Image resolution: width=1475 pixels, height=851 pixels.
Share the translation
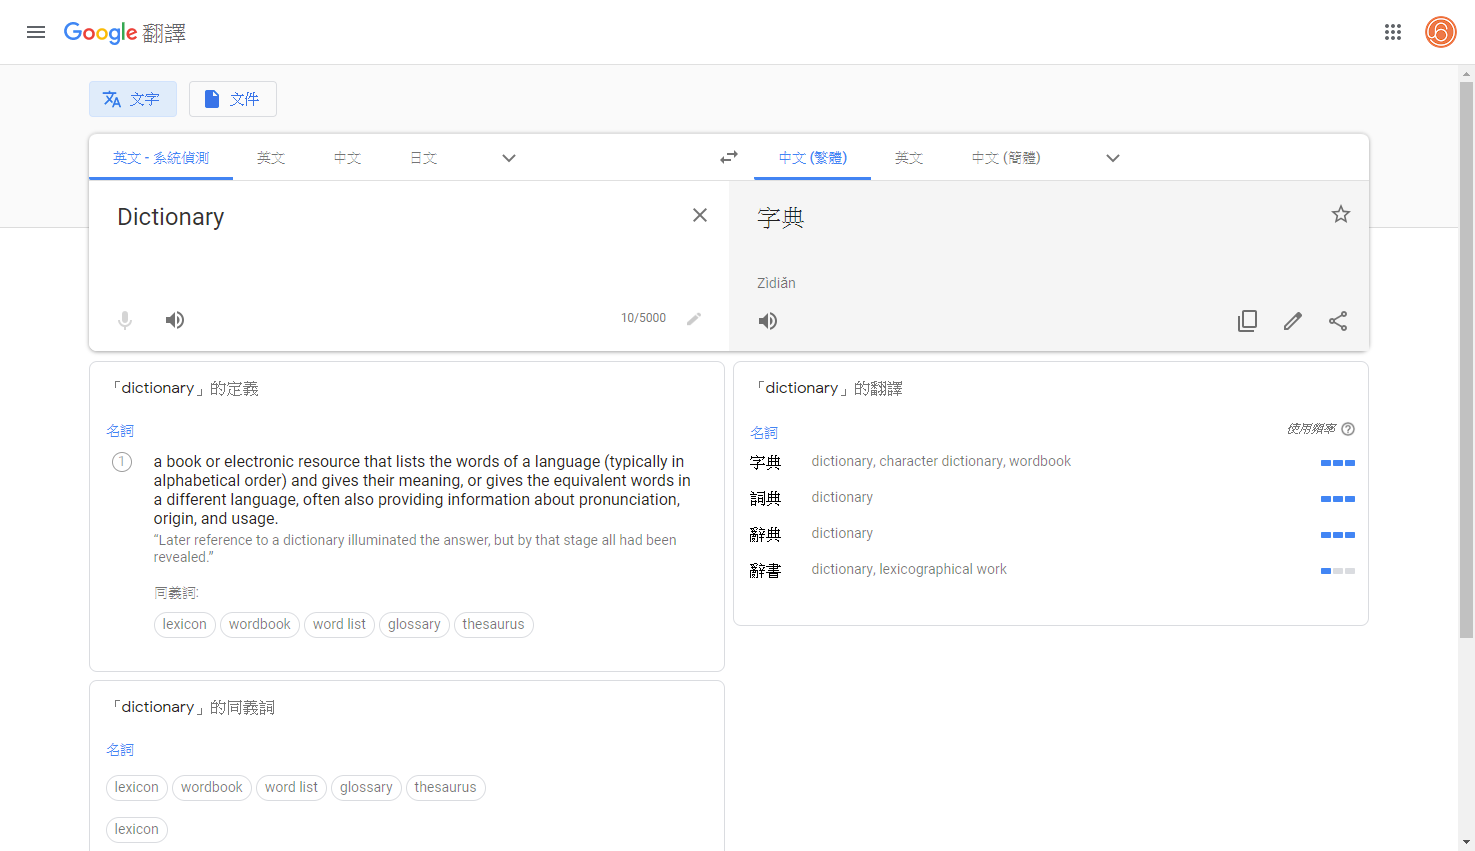point(1338,321)
